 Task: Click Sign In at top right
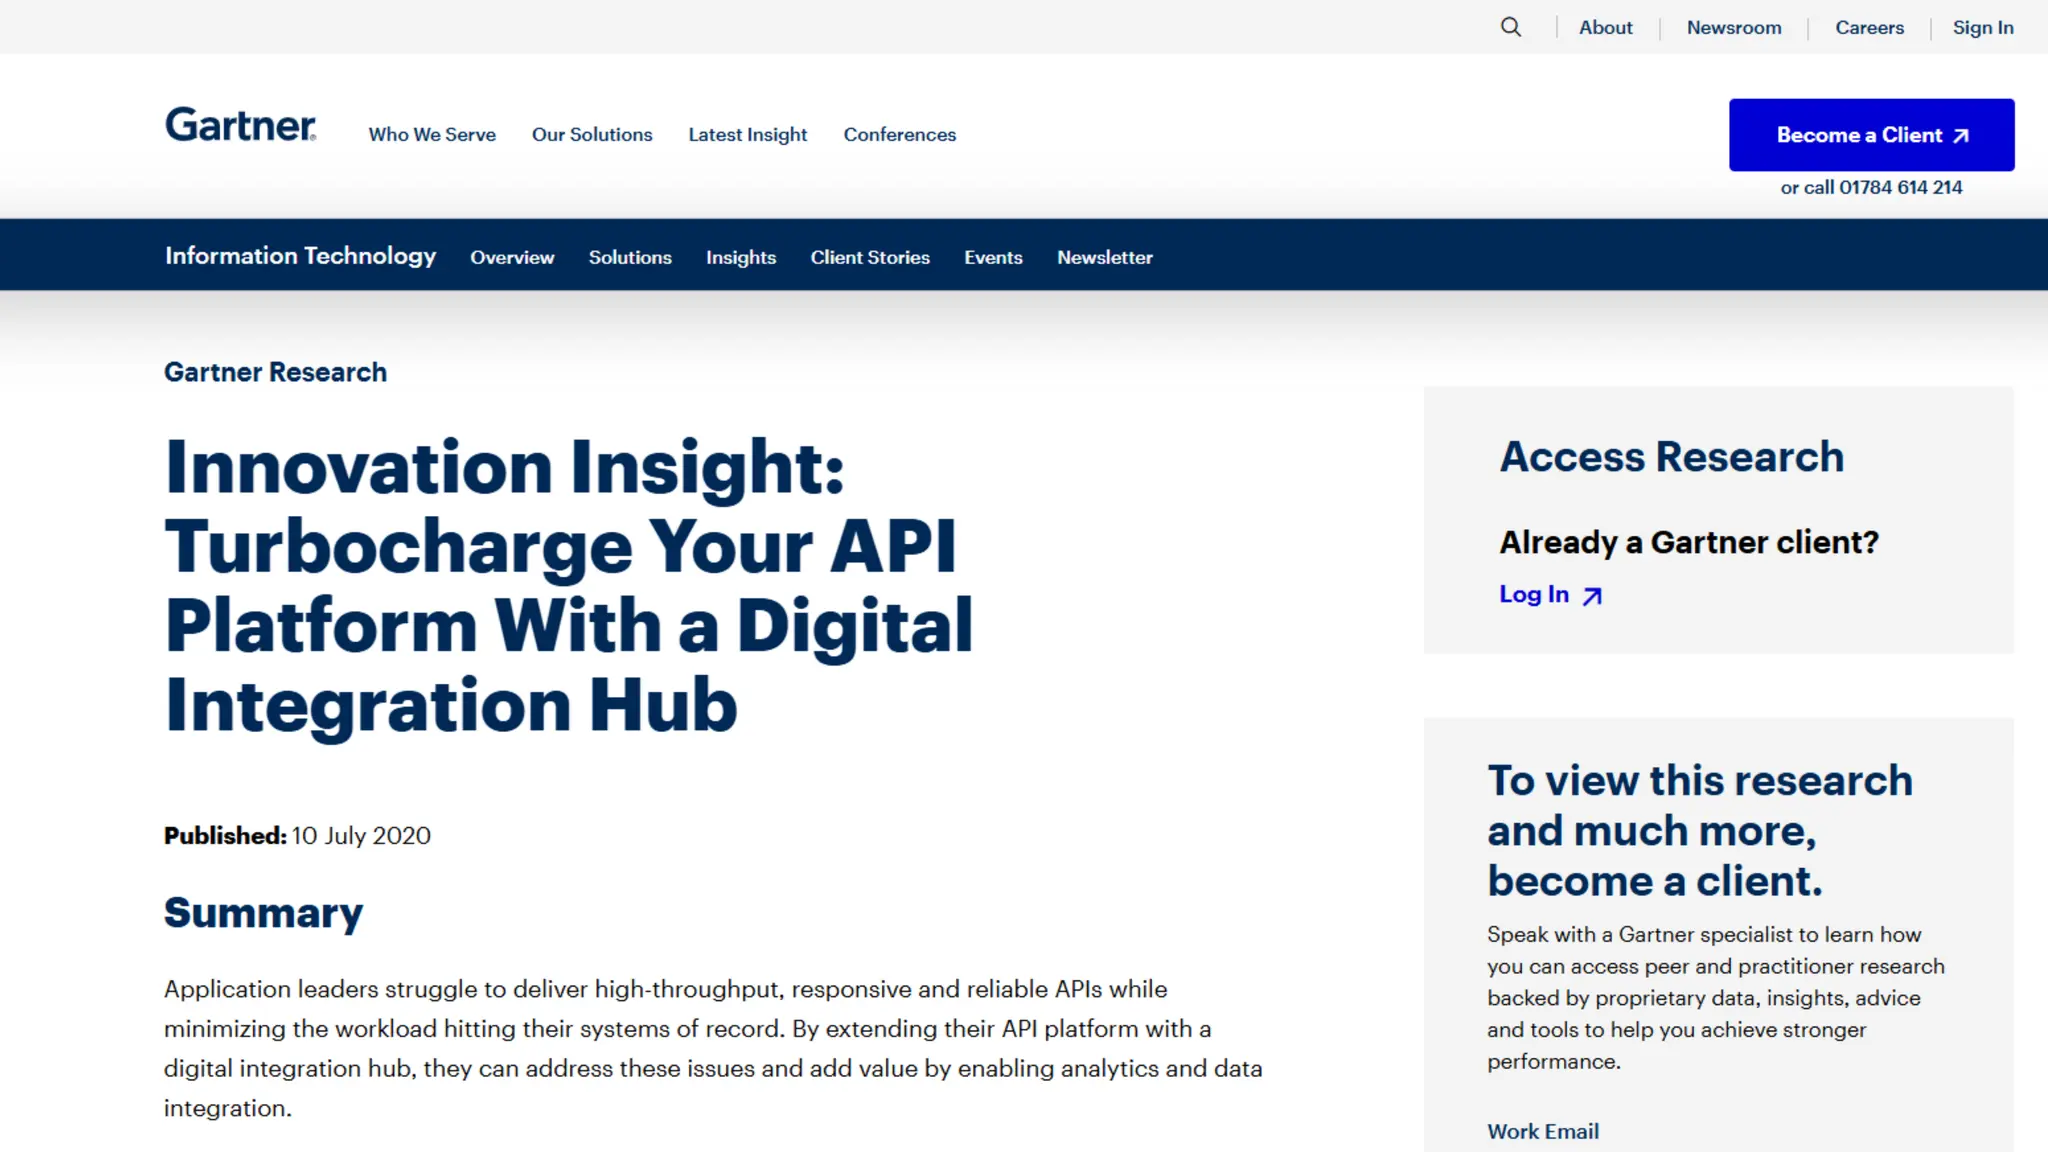pos(1982,28)
